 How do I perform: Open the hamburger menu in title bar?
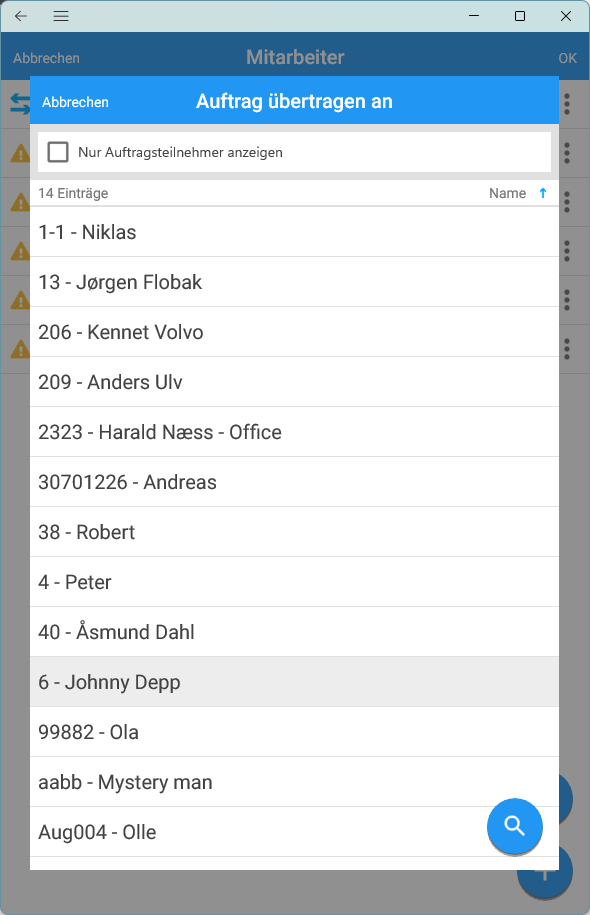(x=61, y=16)
